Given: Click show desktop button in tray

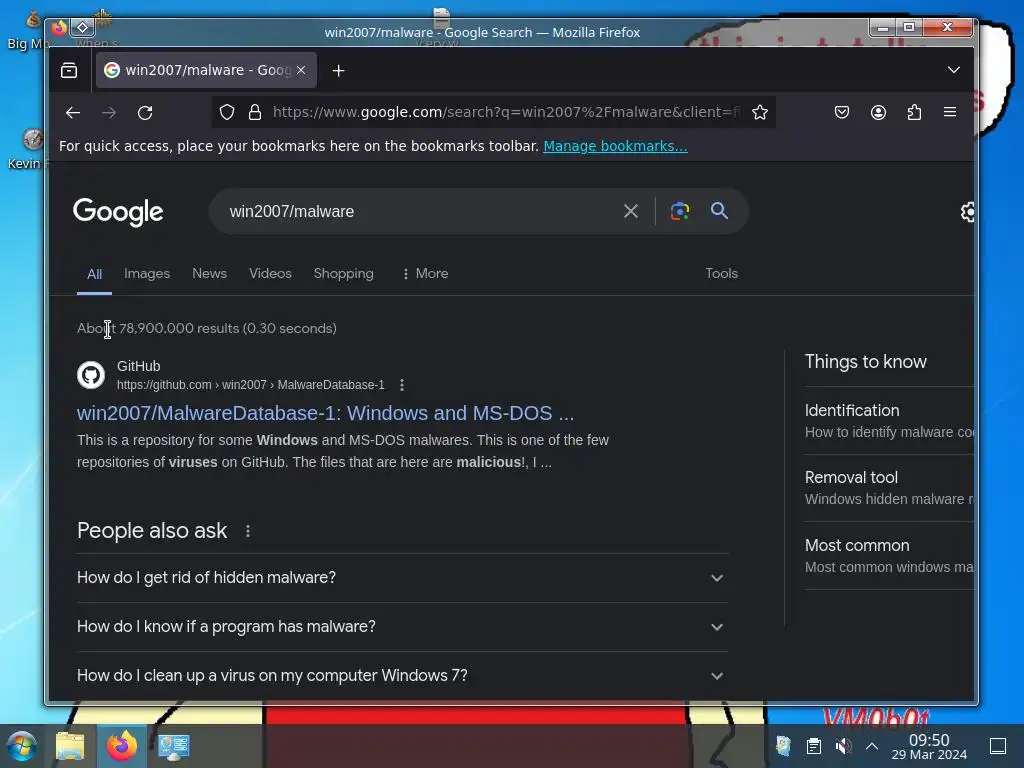Looking at the screenshot, I should coord(998,746).
